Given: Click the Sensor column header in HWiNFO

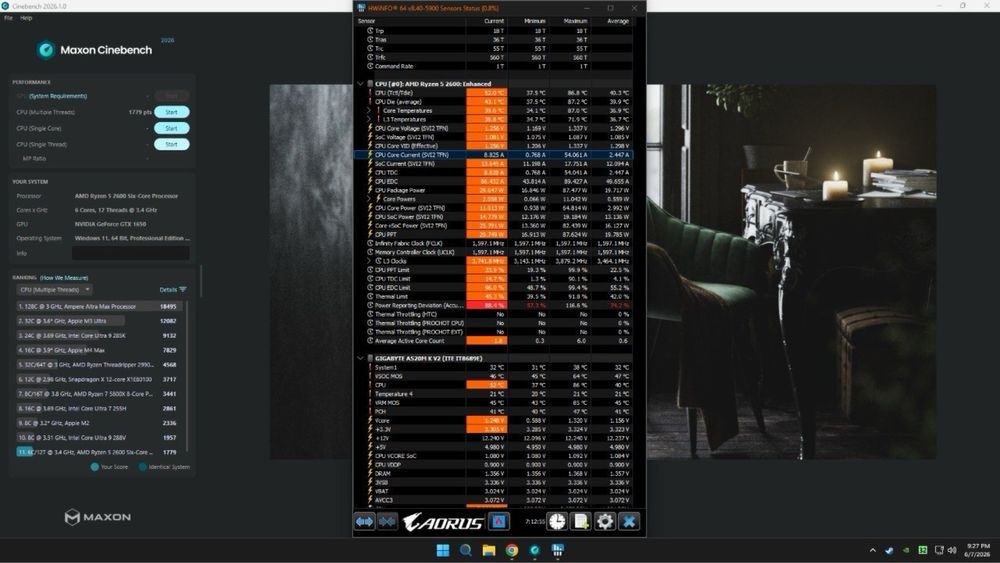Looking at the screenshot, I should click(367, 21).
